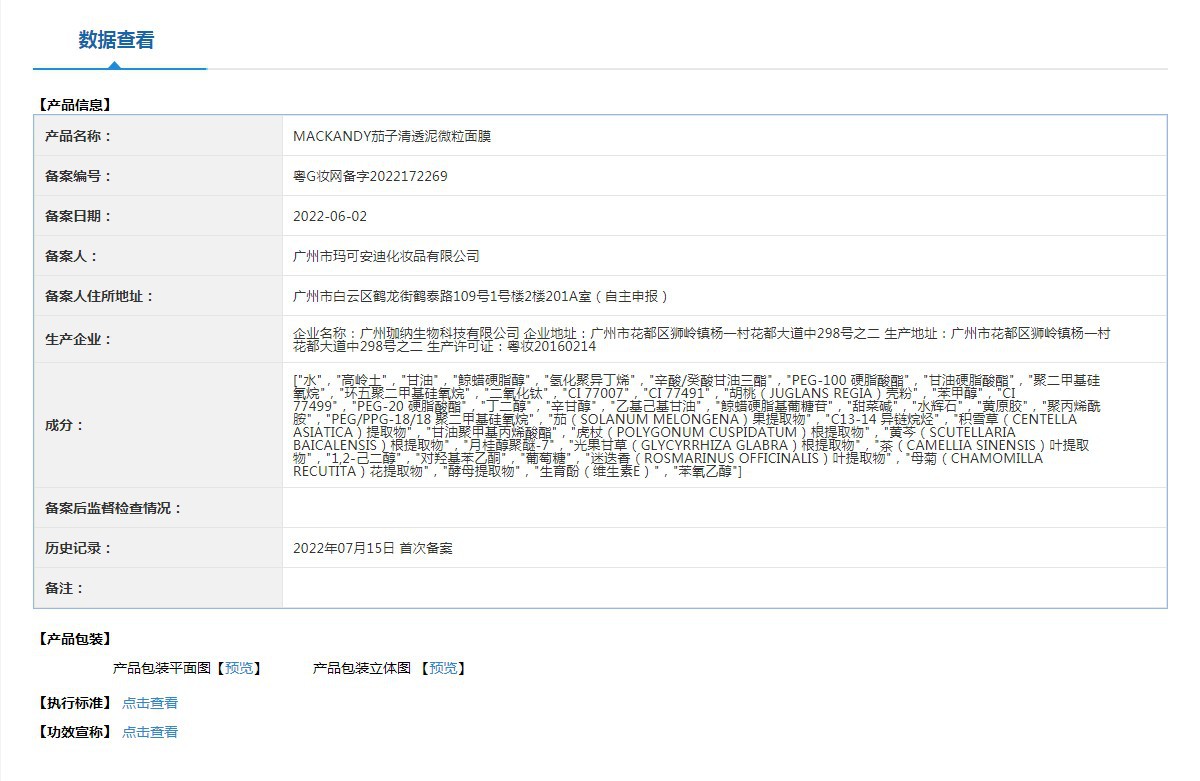
Task: Click the 成分 row label
Action: pyautogui.click(x=65, y=425)
